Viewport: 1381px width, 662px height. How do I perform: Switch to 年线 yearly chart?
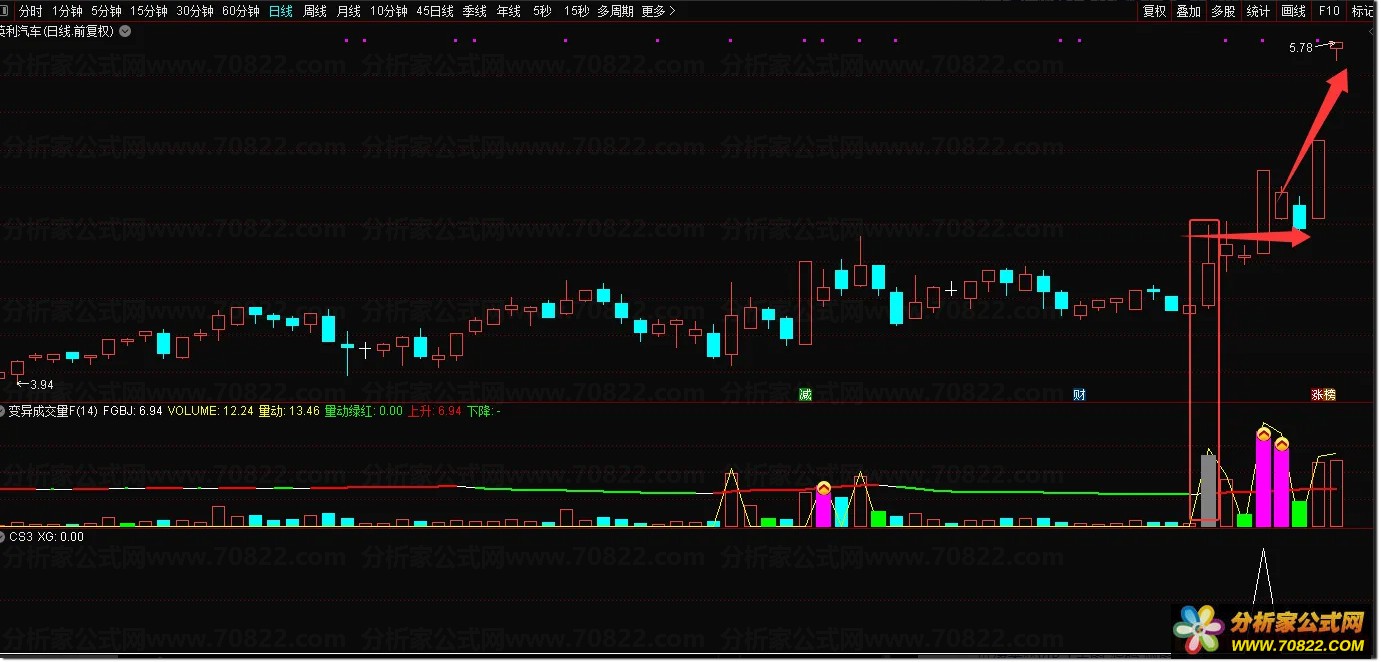[509, 11]
